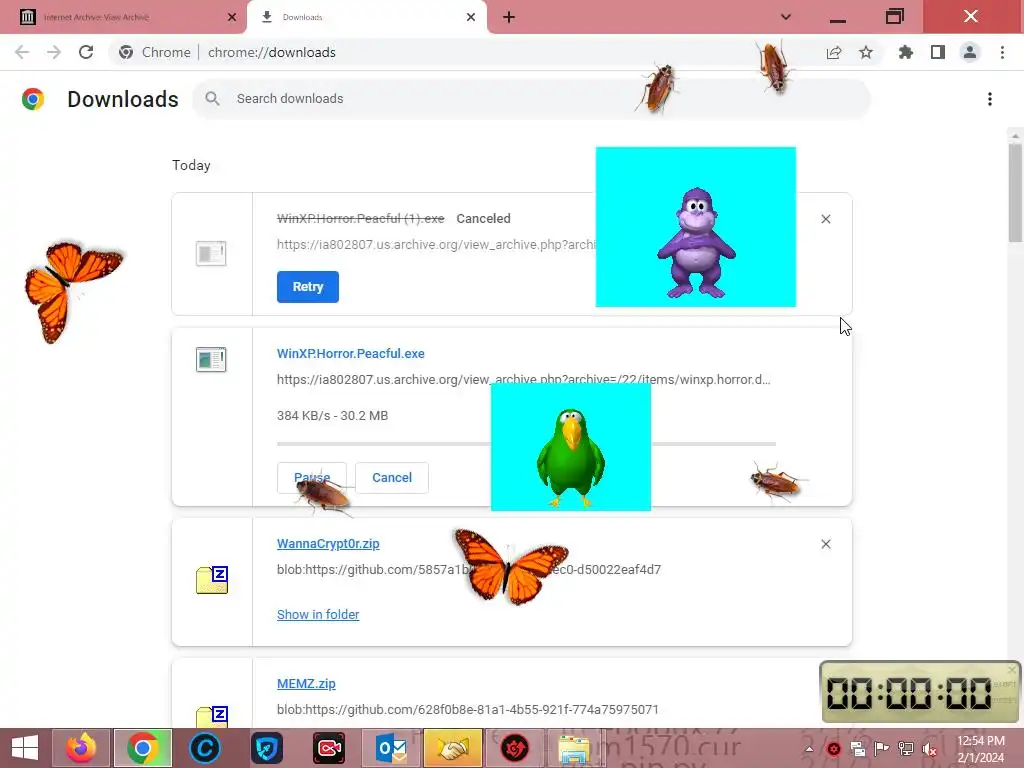
Task: Click the github blob URL under WannaCrypt0r.zip
Action: tap(469, 569)
